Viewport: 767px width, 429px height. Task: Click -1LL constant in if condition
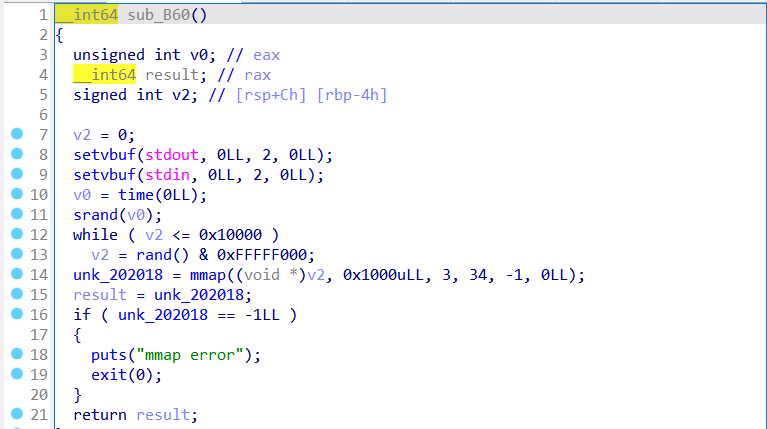coord(262,315)
